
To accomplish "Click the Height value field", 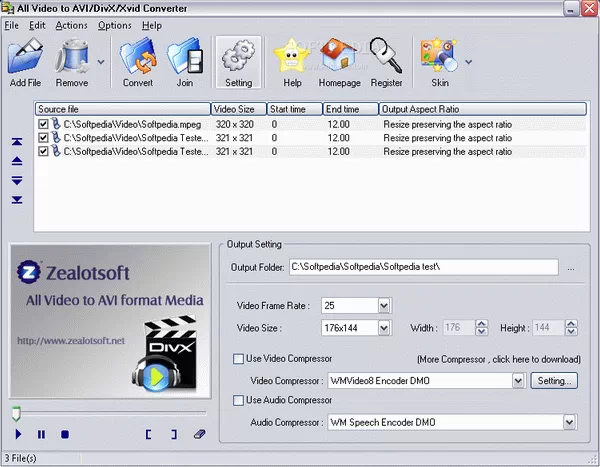I will [x=548, y=328].
